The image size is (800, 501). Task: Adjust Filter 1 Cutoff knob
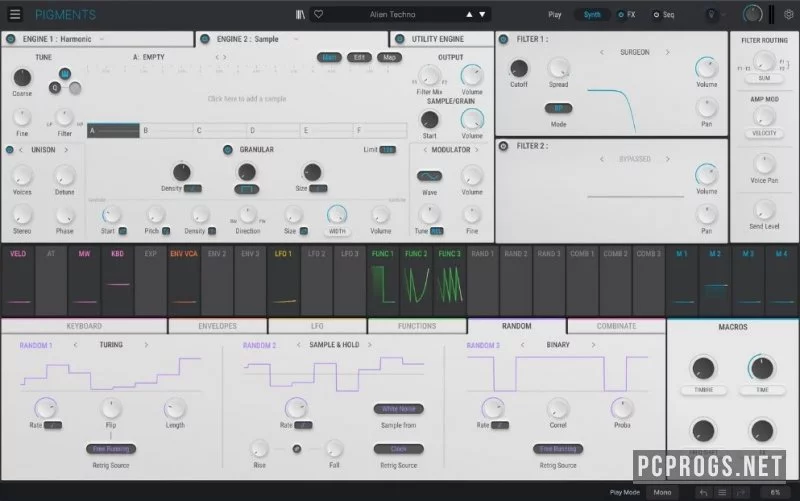coord(519,68)
